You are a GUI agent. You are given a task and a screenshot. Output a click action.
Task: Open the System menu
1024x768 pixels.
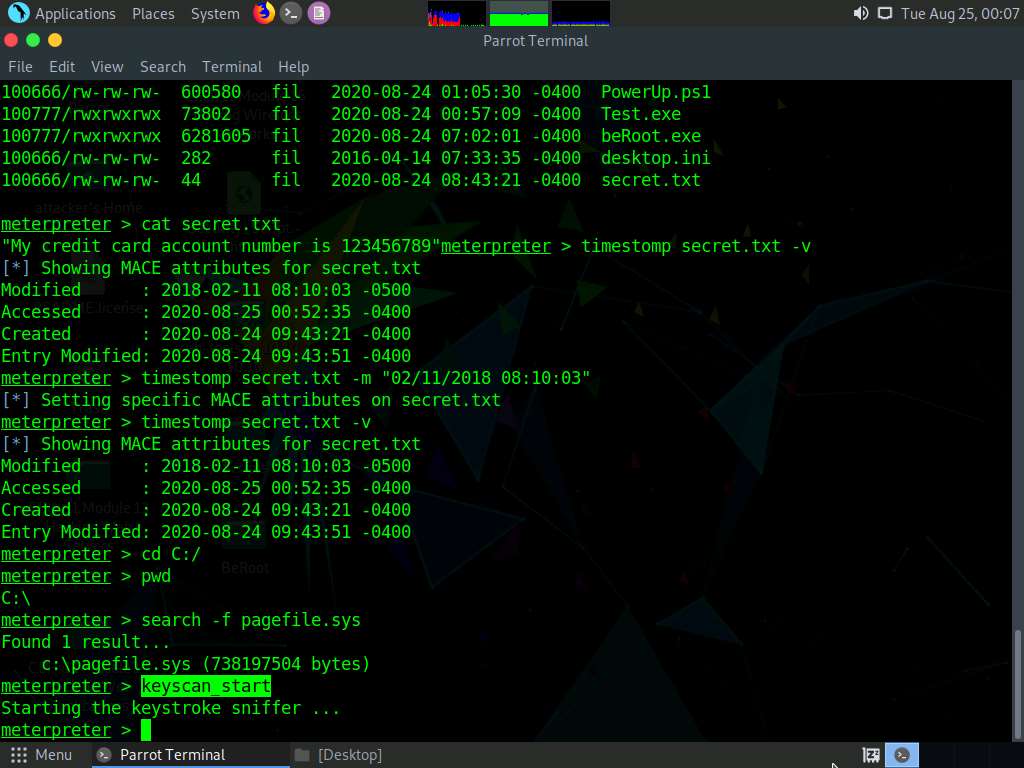point(215,14)
